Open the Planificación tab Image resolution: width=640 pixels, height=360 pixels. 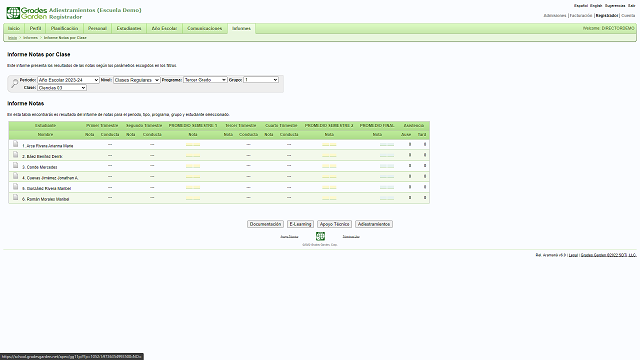tap(64, 28)
